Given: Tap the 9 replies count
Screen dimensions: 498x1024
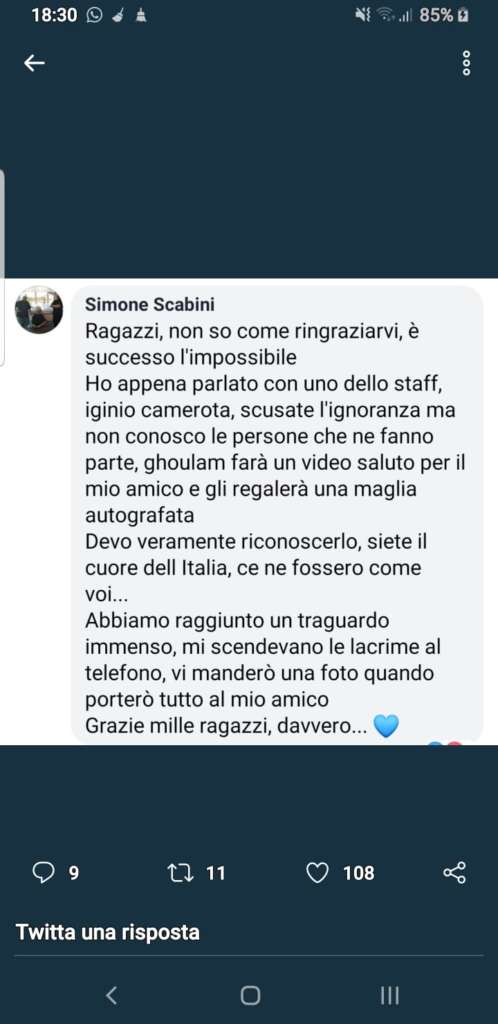Looking at the screenshot, I should click(x=74, y=873).
